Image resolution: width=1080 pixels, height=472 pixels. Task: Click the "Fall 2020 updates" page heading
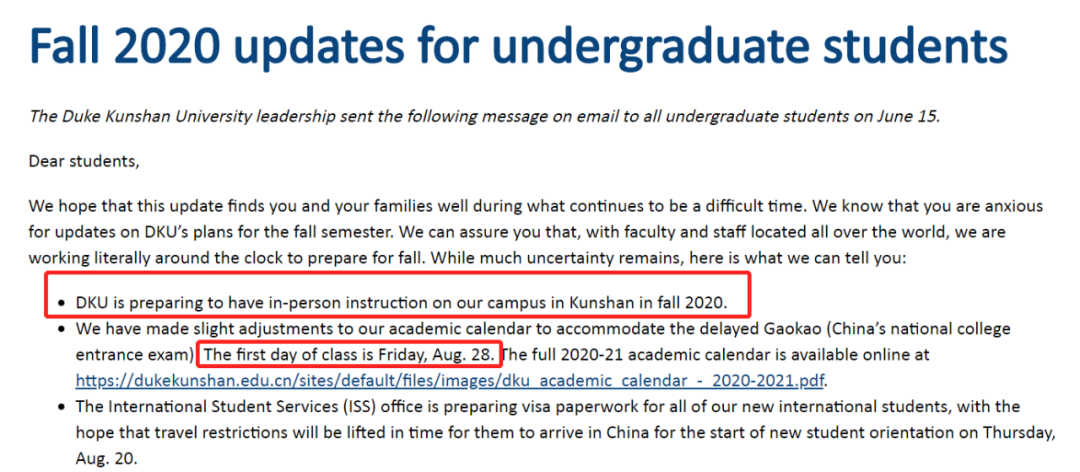tap(517, 47)
